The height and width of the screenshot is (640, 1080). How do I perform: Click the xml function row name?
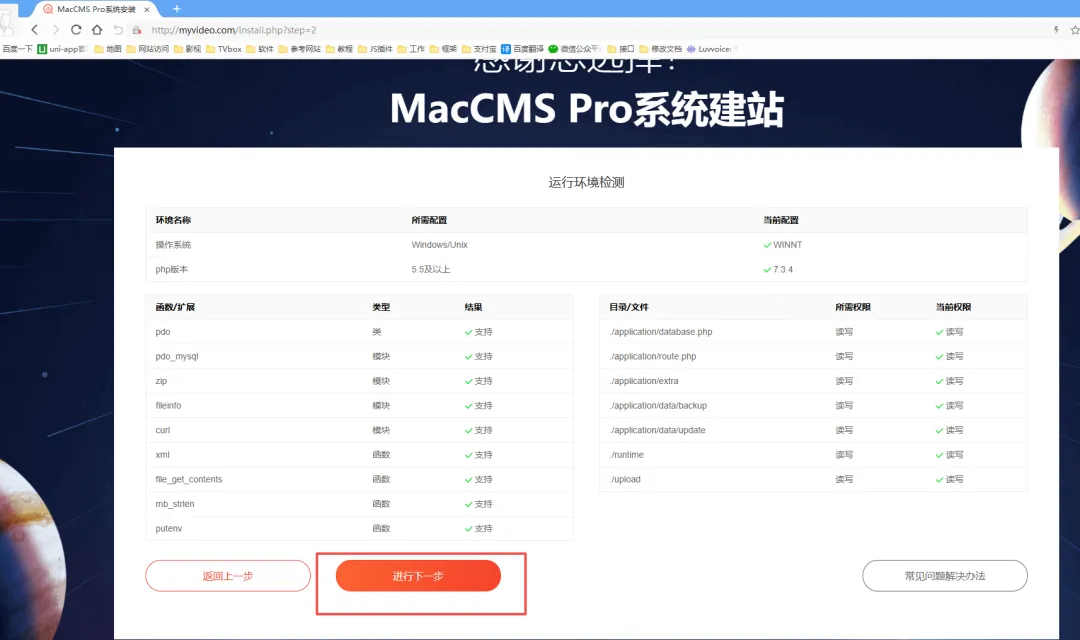click(163, 455)
